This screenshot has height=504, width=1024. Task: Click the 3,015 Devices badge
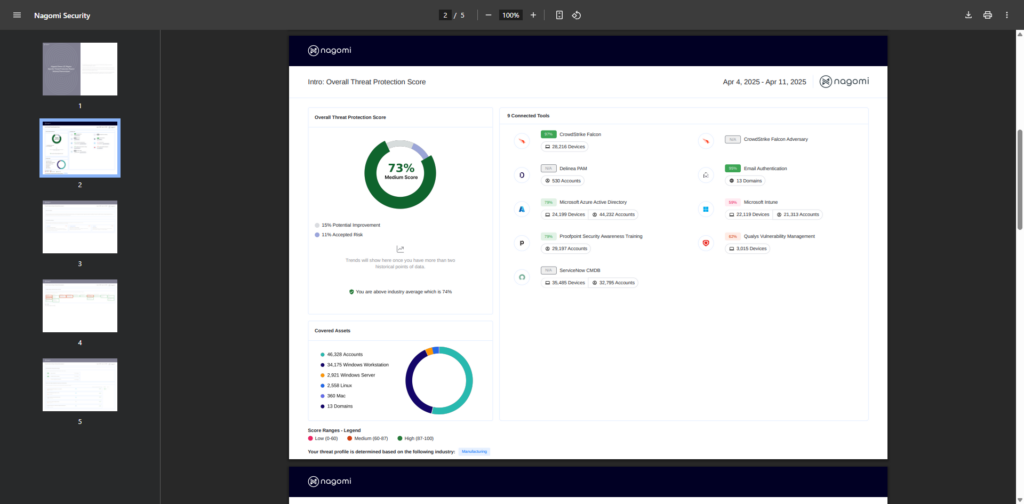pyautogui.click(x=748, y=248)
